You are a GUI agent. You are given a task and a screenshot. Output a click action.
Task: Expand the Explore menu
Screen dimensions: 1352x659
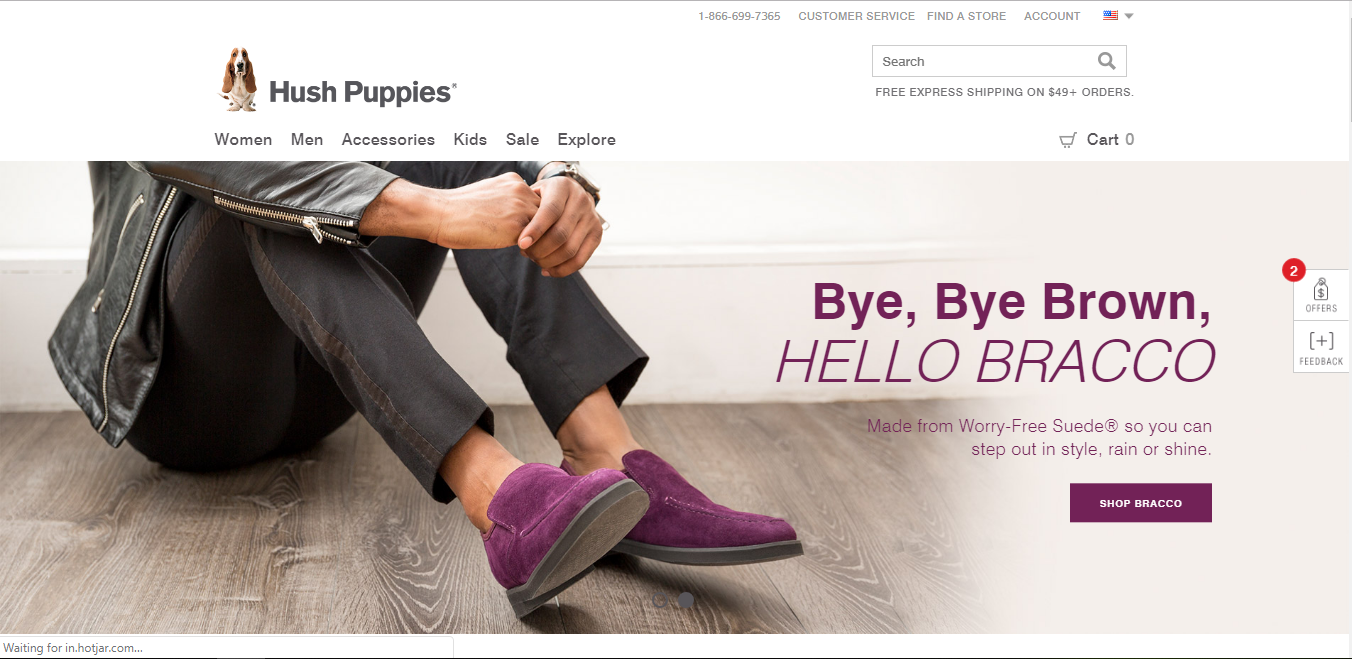point(587,140)
